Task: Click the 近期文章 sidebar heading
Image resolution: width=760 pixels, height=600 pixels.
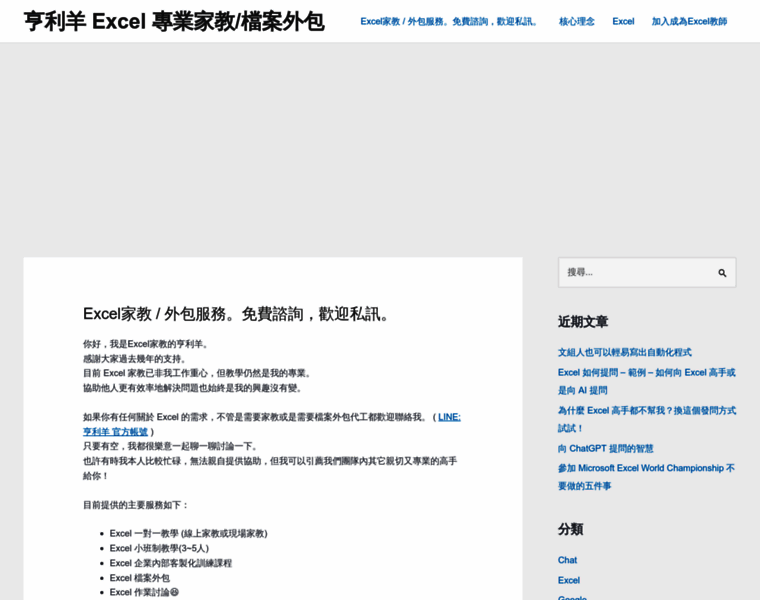Action: 583,321
